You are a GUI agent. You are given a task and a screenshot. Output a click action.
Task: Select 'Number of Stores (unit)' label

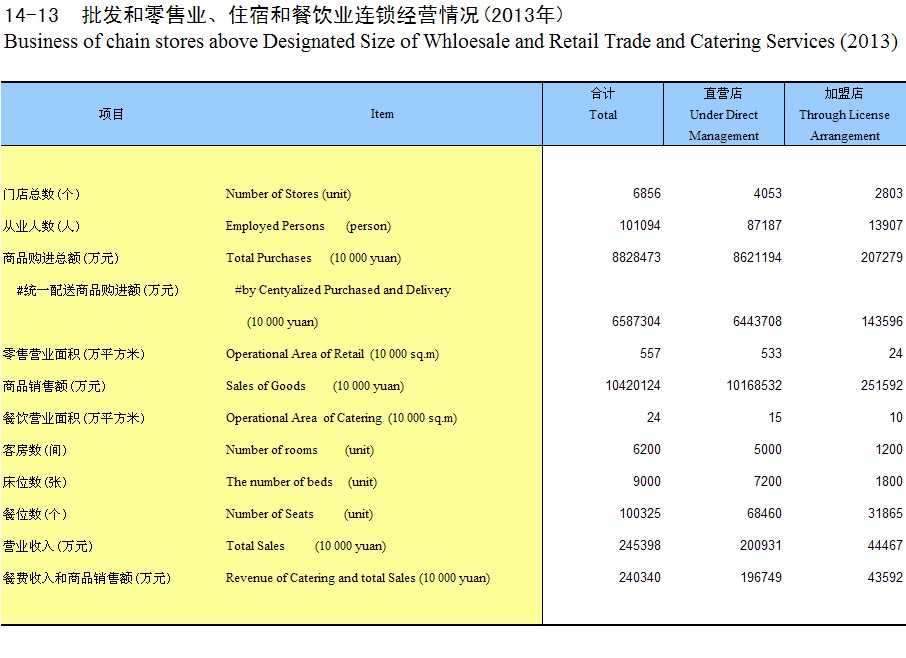288,194
